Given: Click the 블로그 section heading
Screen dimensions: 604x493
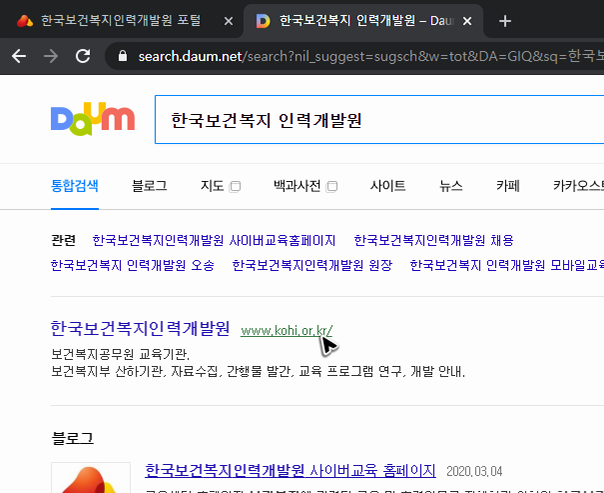Looking at the screenshot, I should [73, 438].
